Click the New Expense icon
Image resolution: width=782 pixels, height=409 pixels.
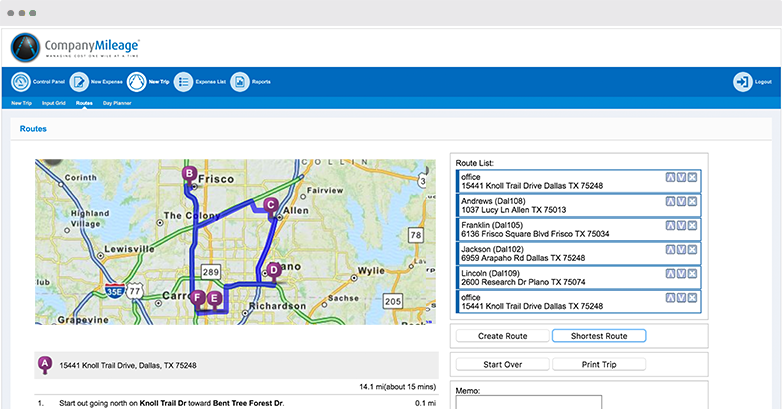[79, 82]
